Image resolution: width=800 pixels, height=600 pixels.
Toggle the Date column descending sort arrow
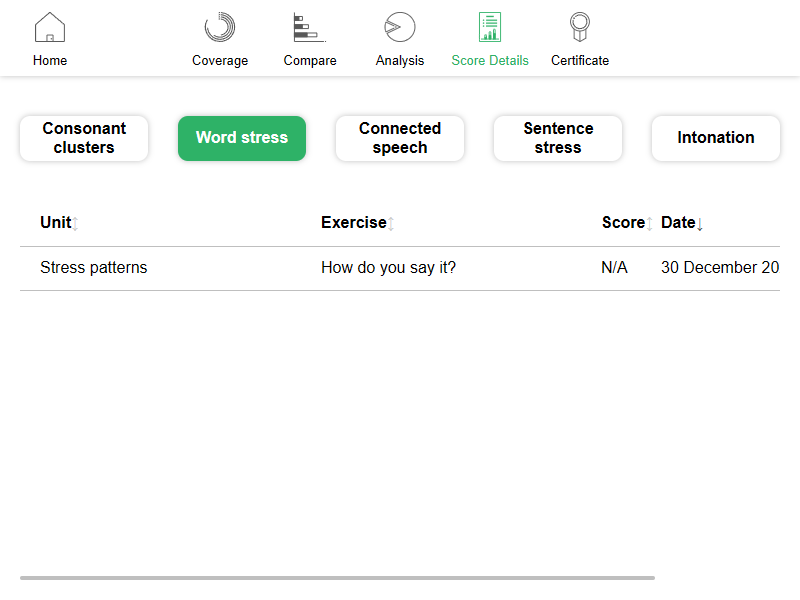point(700,224)
